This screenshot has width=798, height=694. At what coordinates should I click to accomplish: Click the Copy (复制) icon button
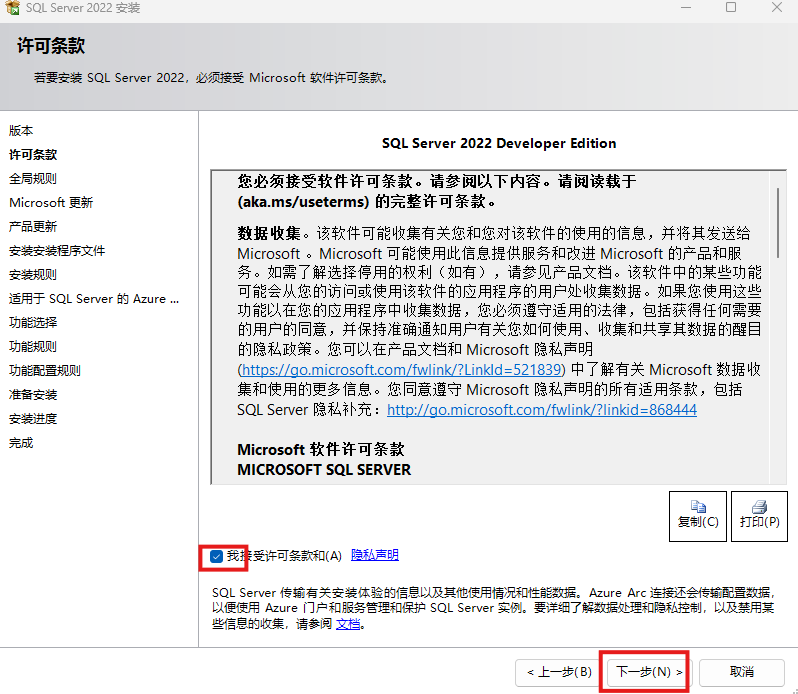pos(697,515)
